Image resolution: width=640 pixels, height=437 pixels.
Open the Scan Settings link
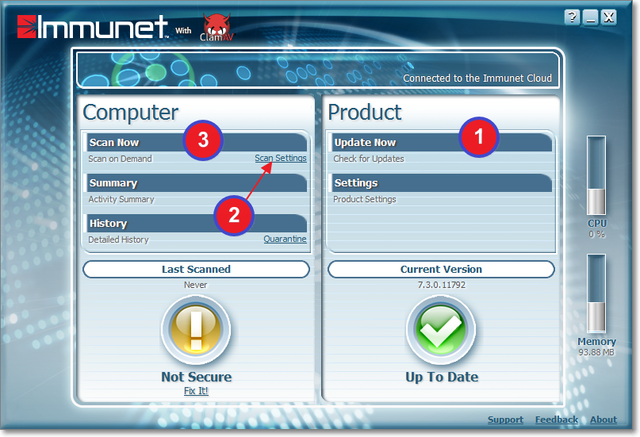[x=280, y=158]
